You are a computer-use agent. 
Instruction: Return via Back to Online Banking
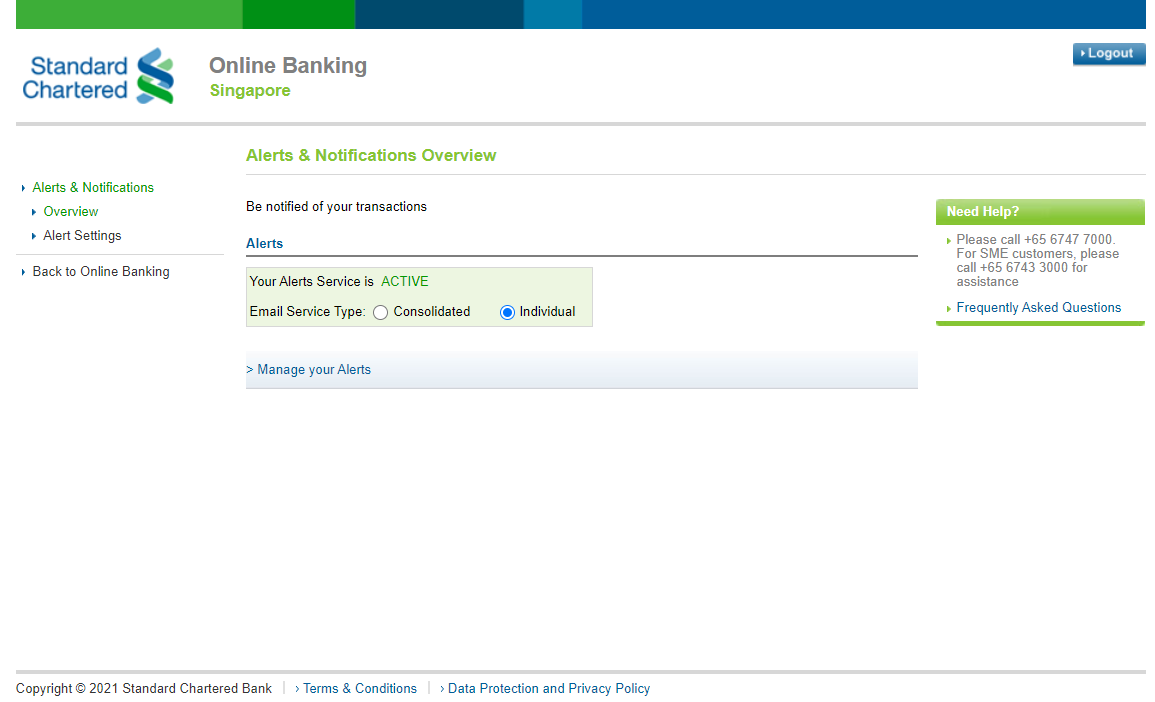[x=101, y=272]
